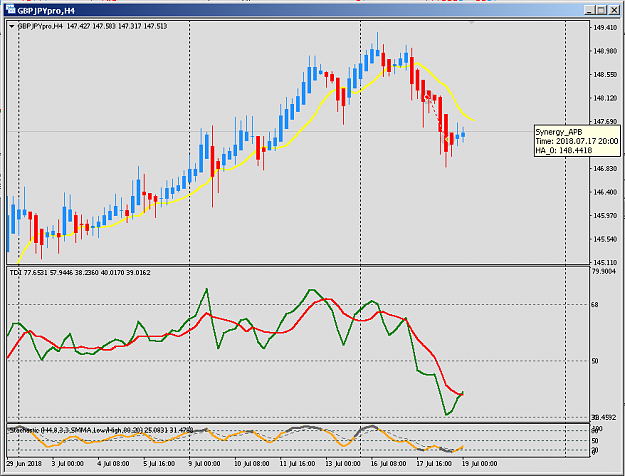Click the 11 Jul 16:00 time label

click(x=297, y=464)
